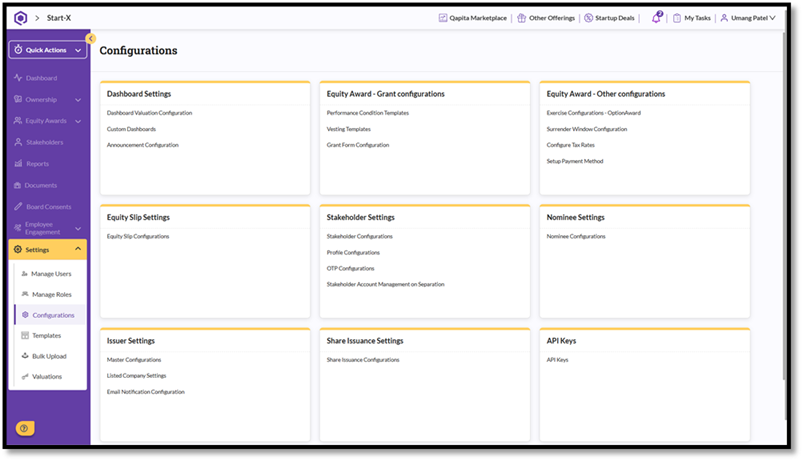Click the Bulk Upload icon

(x=25, y=355)
